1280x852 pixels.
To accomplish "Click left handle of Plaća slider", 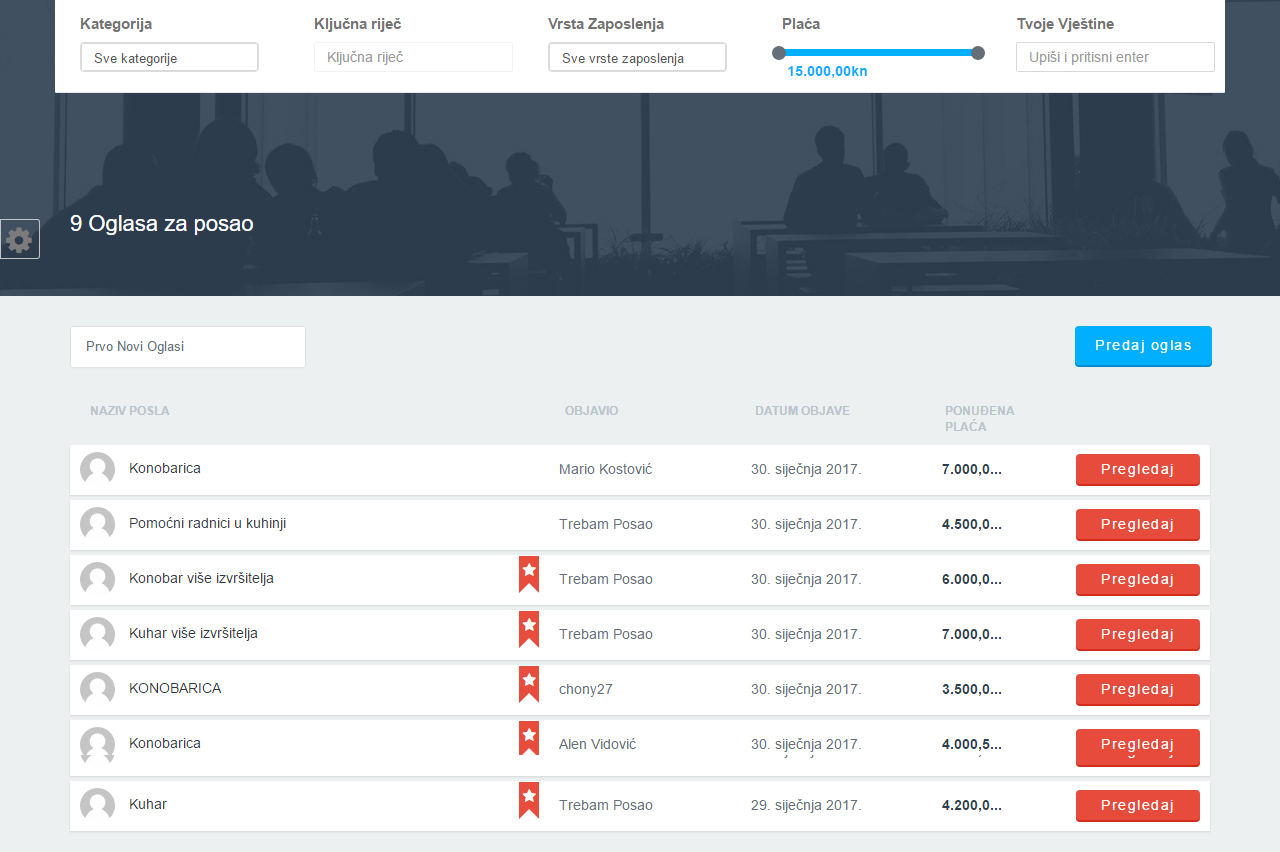I will coord(779,53).
